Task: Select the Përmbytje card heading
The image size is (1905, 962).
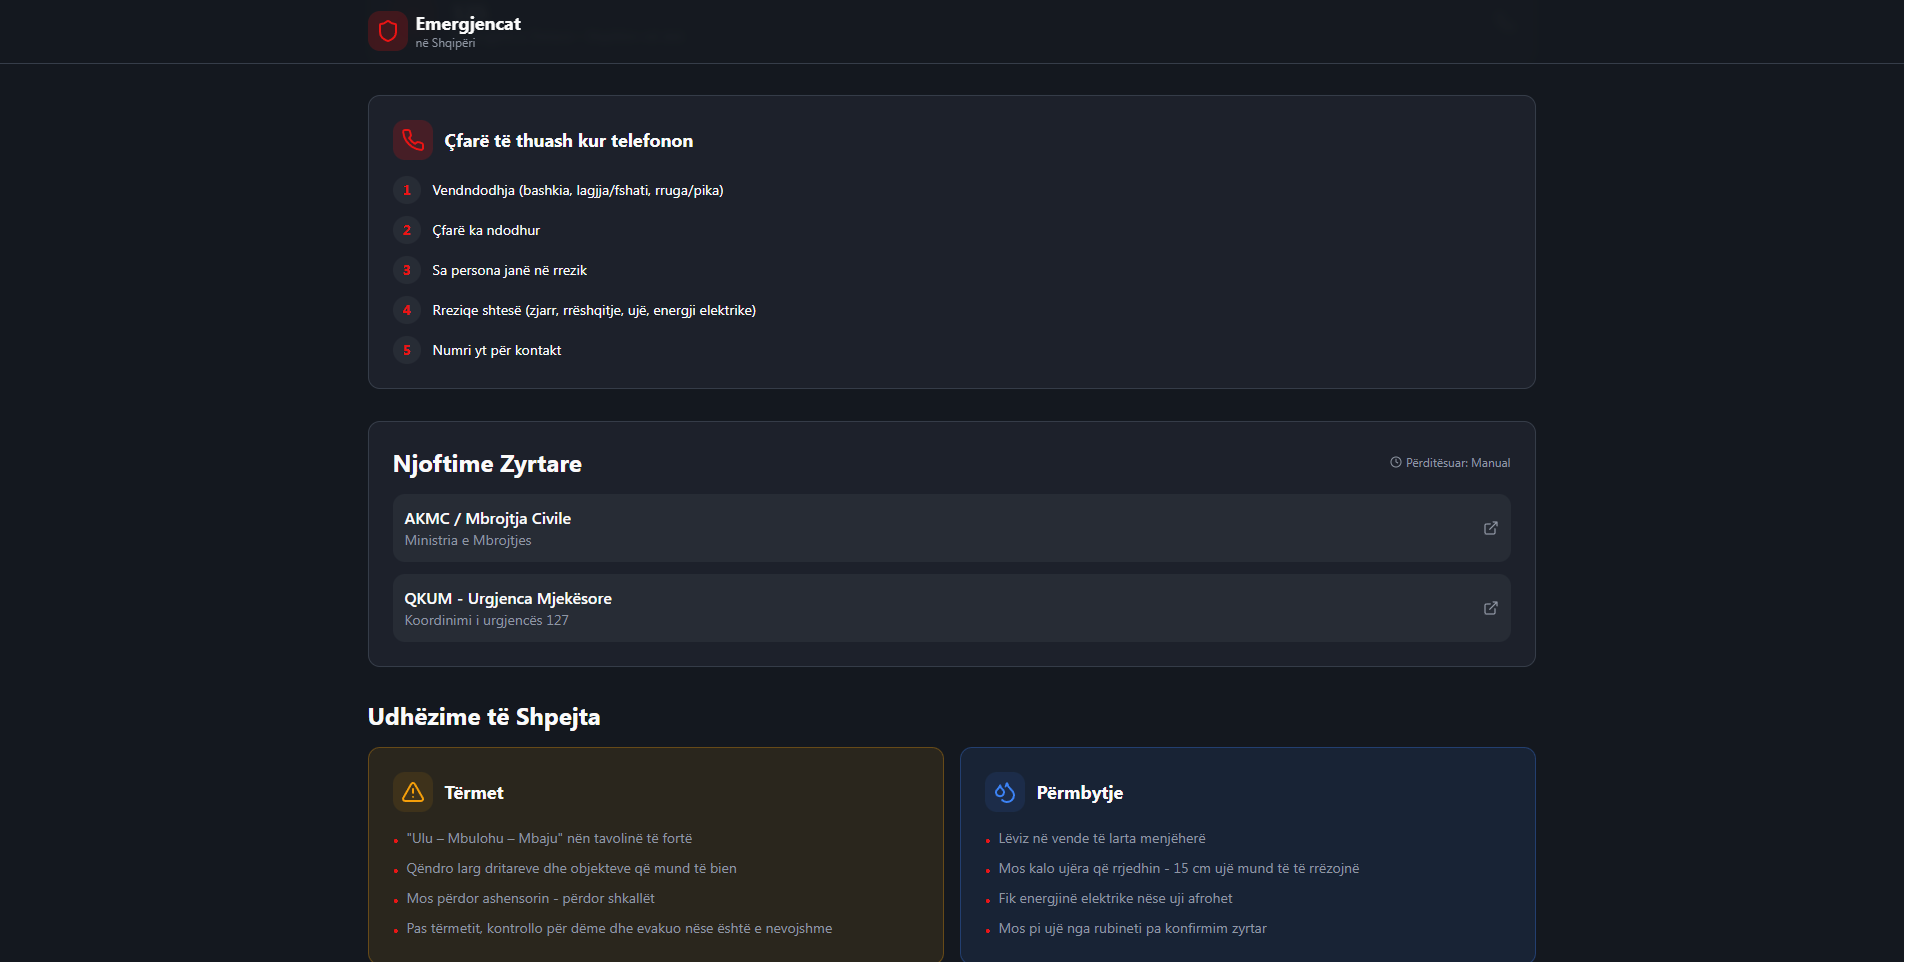Action: (1079, 793)
